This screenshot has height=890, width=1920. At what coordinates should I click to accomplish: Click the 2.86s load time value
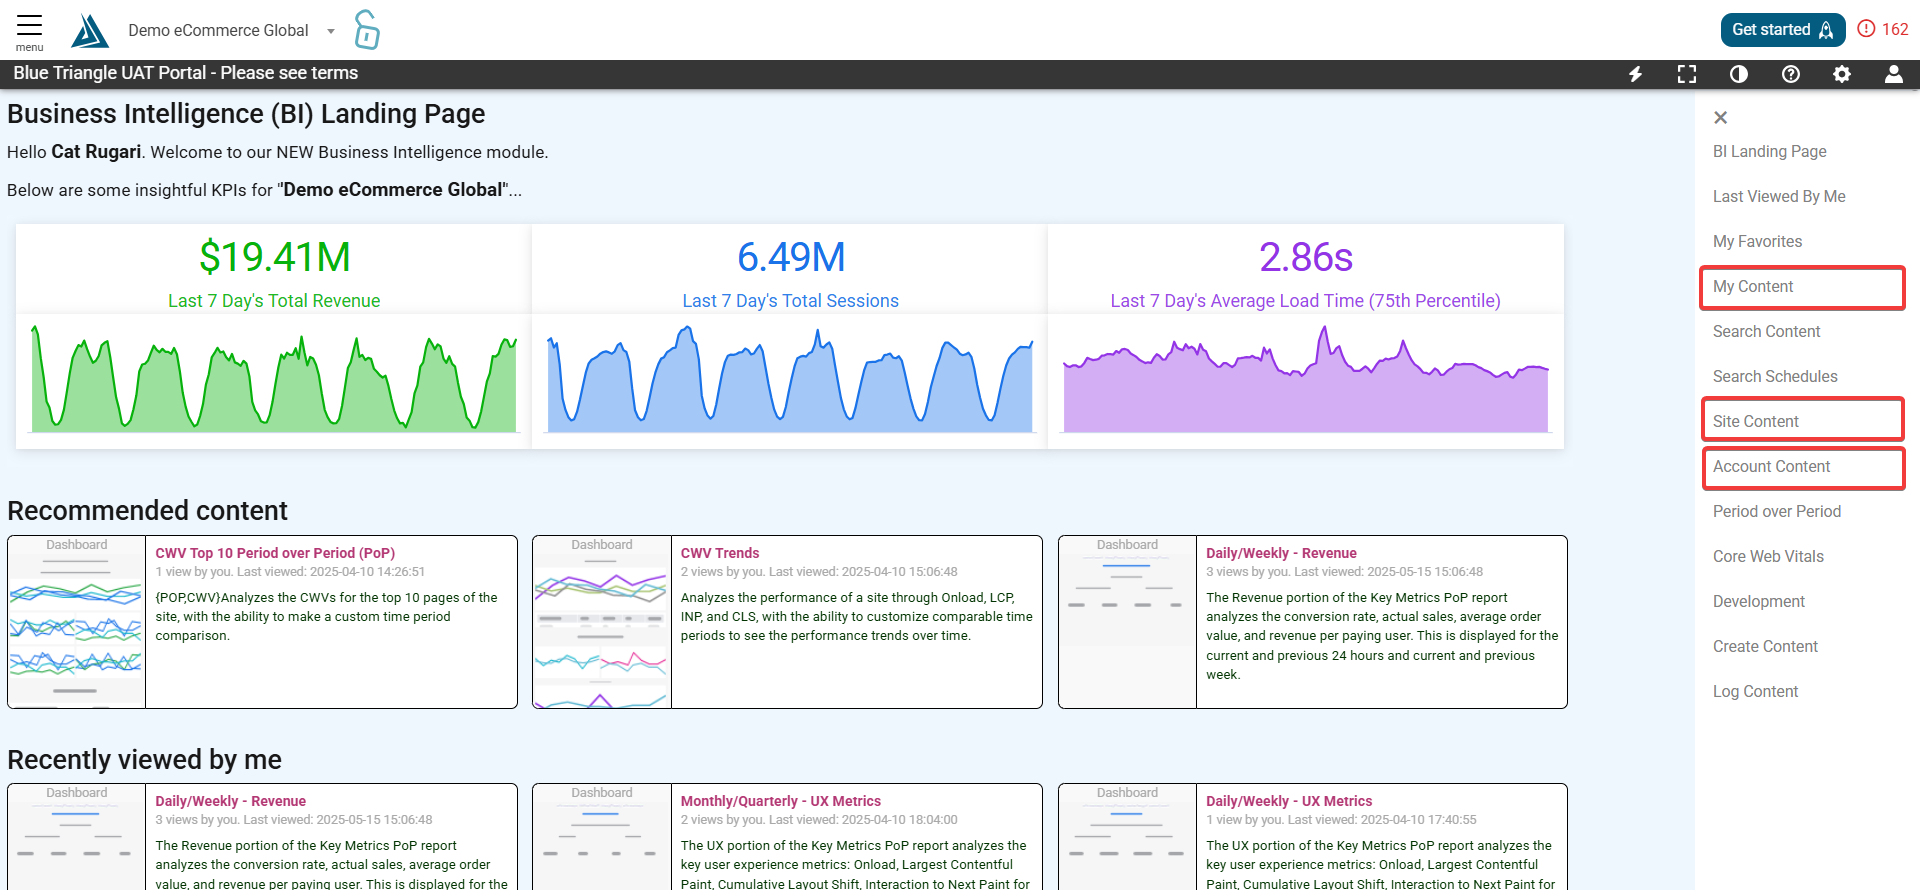click(x=1306, y=257)
